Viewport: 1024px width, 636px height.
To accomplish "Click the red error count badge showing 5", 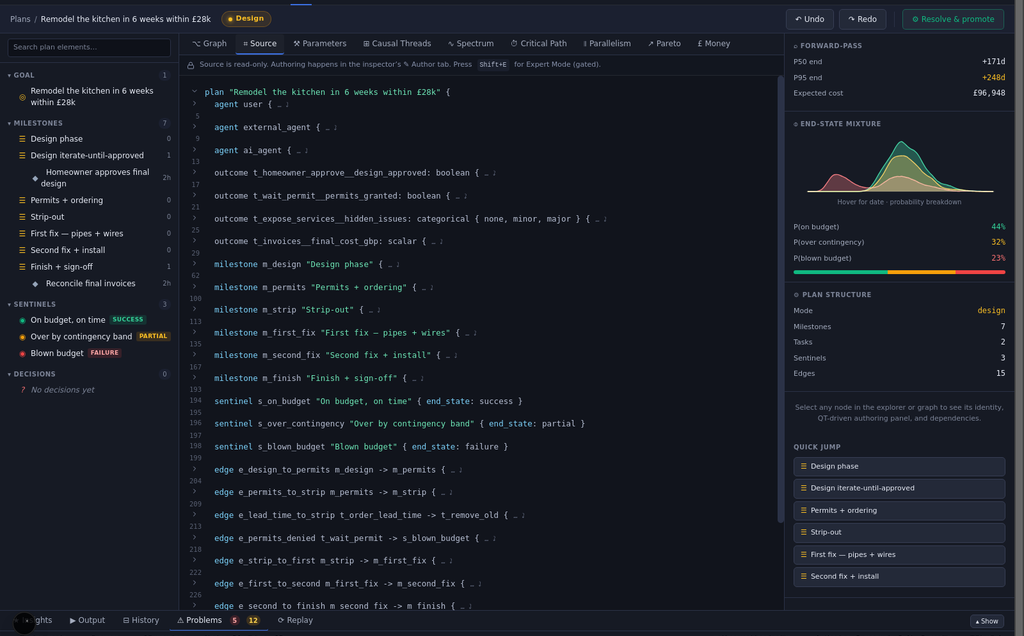I will coord(234,620).
